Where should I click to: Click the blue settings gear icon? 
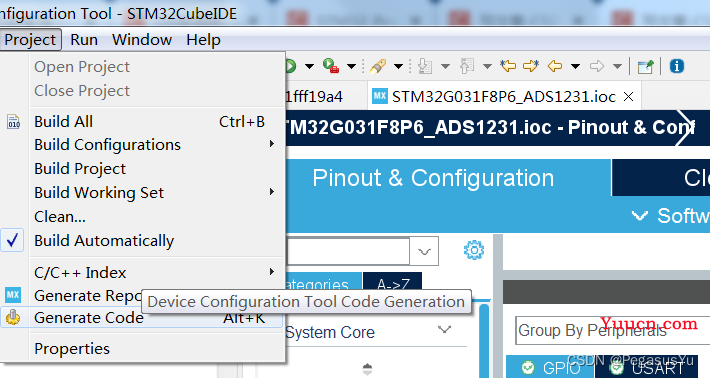point(474,250)
